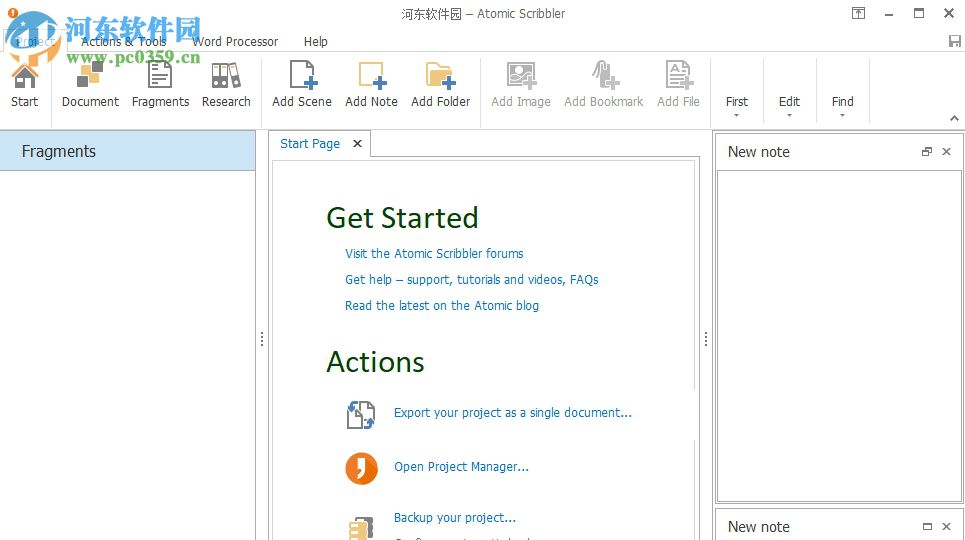Viewport: 965px width, 540px height.
Task: Open the Actions & Tools tab
Action: (x=124, y=41)
